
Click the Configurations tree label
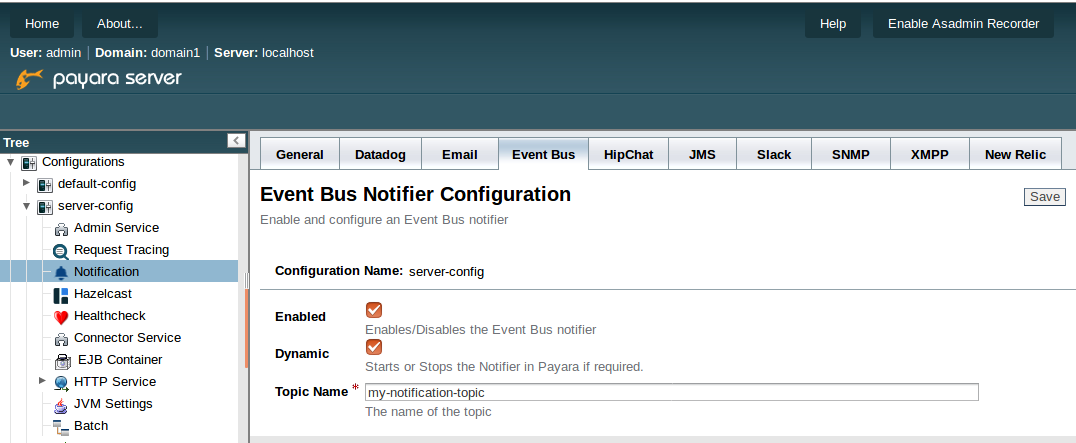[x=83, y=162]
